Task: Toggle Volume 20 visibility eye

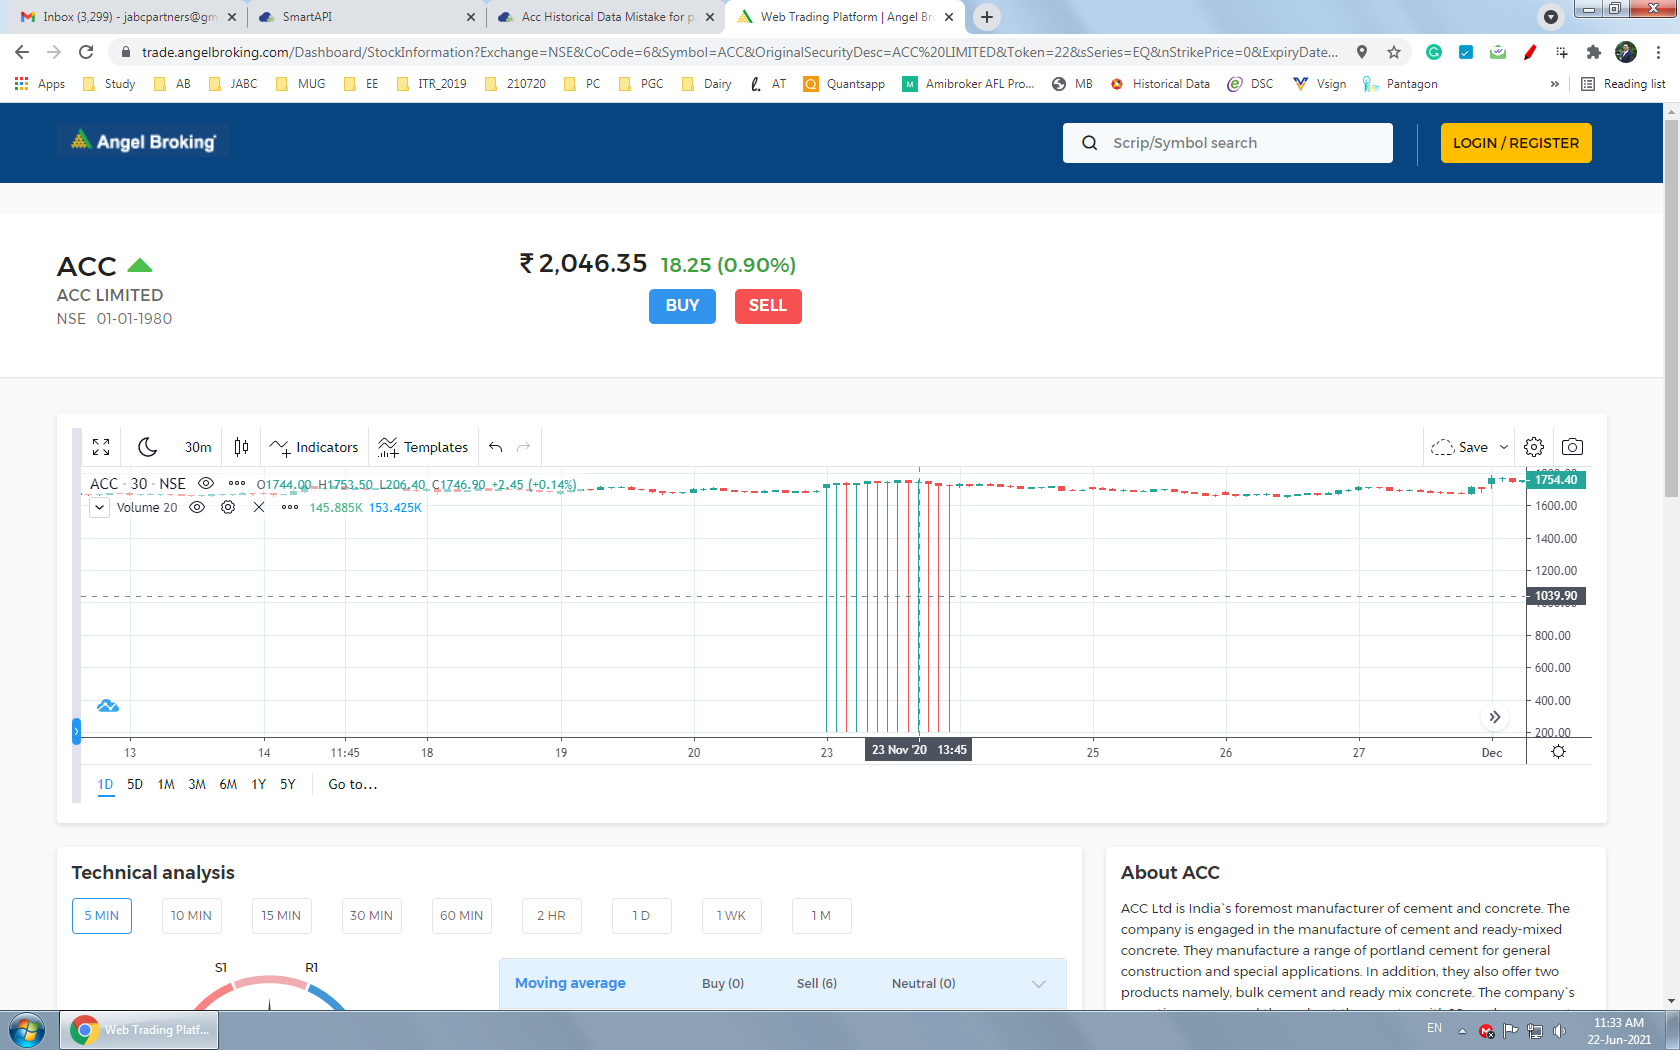Action: tap(197, 507)
